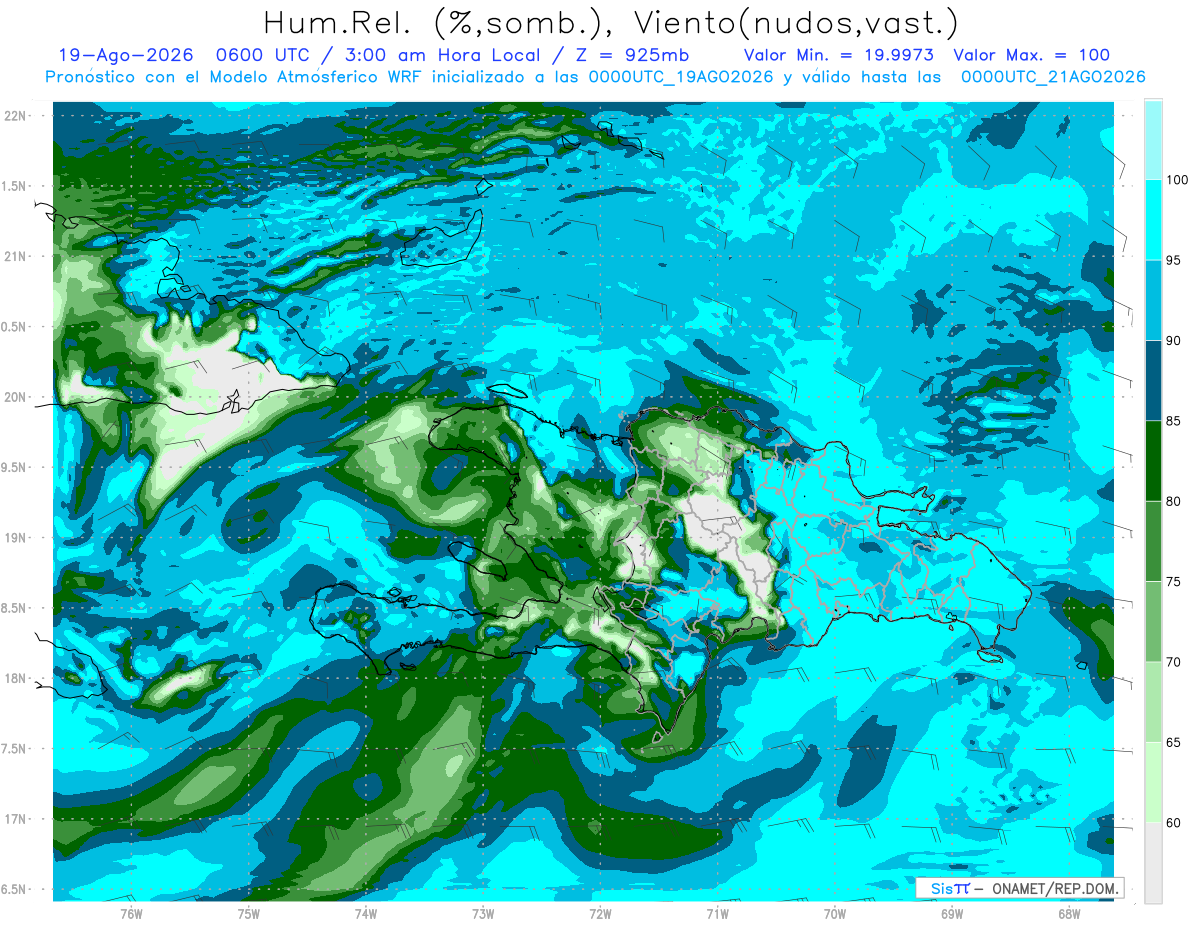
Task: Select the '68W' longitude label
Action: [1068, 914]
